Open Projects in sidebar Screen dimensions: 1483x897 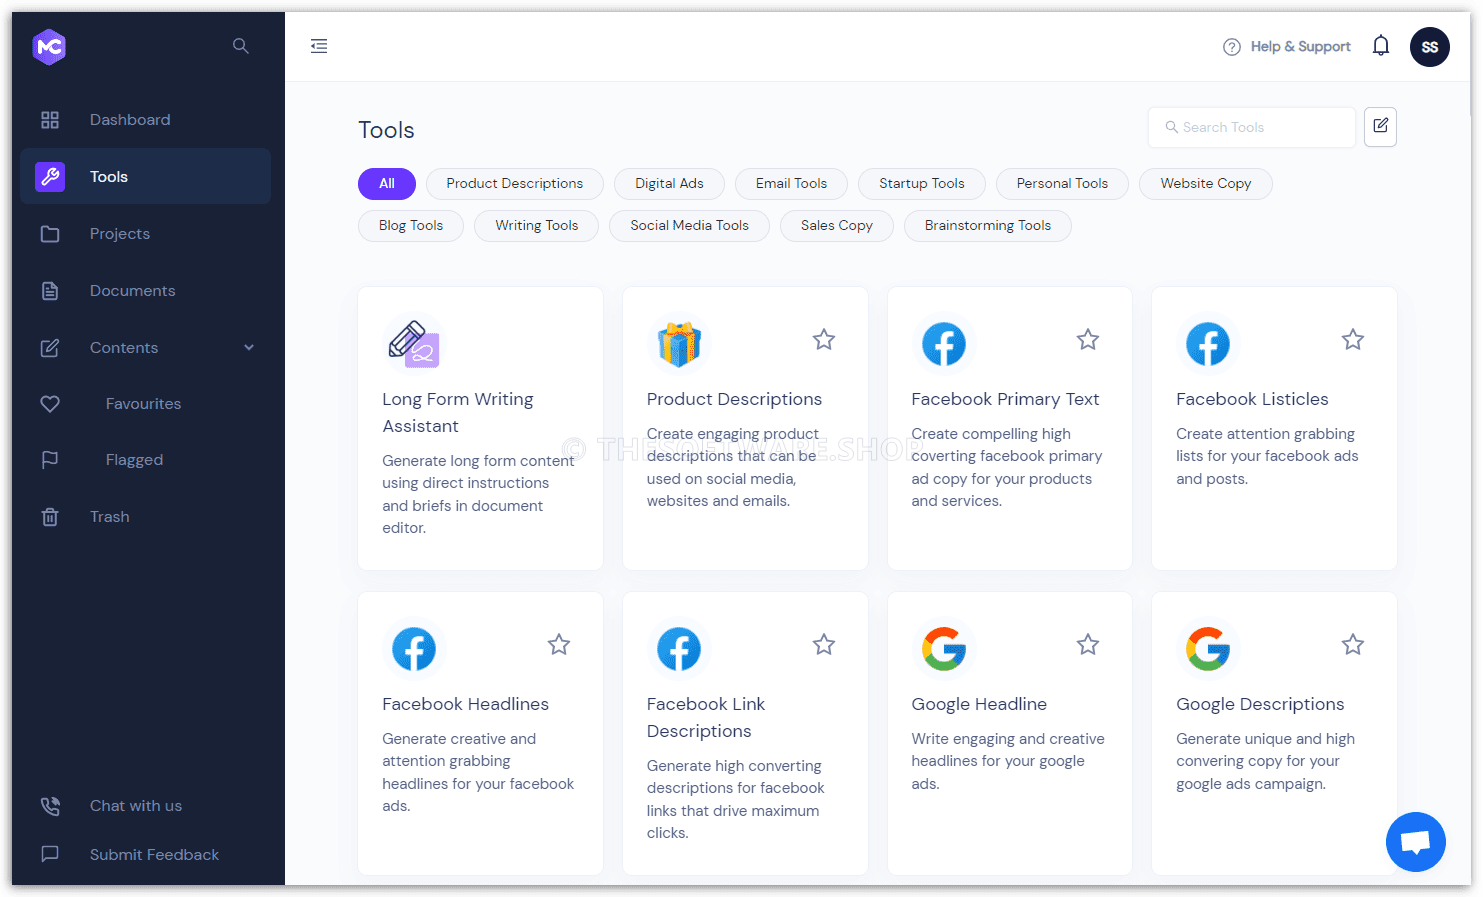(120, 234)
